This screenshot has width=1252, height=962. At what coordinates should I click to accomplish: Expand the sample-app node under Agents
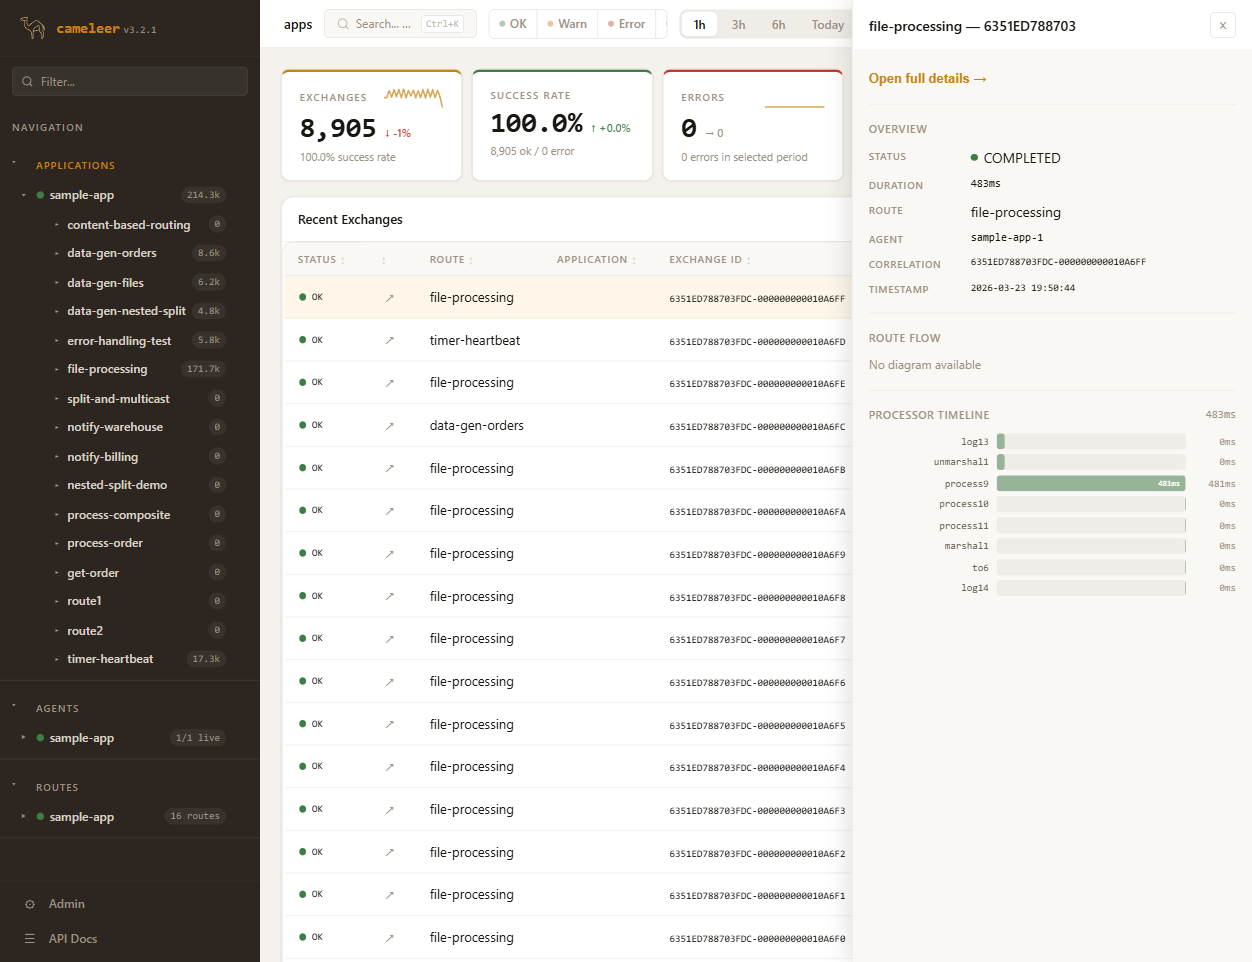point(23,738)
